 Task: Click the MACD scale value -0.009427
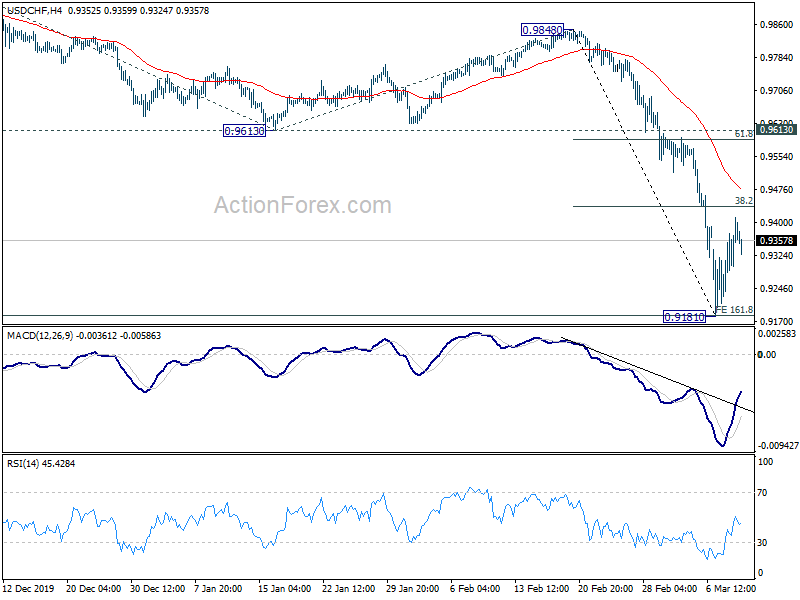(x=778, y=446)
